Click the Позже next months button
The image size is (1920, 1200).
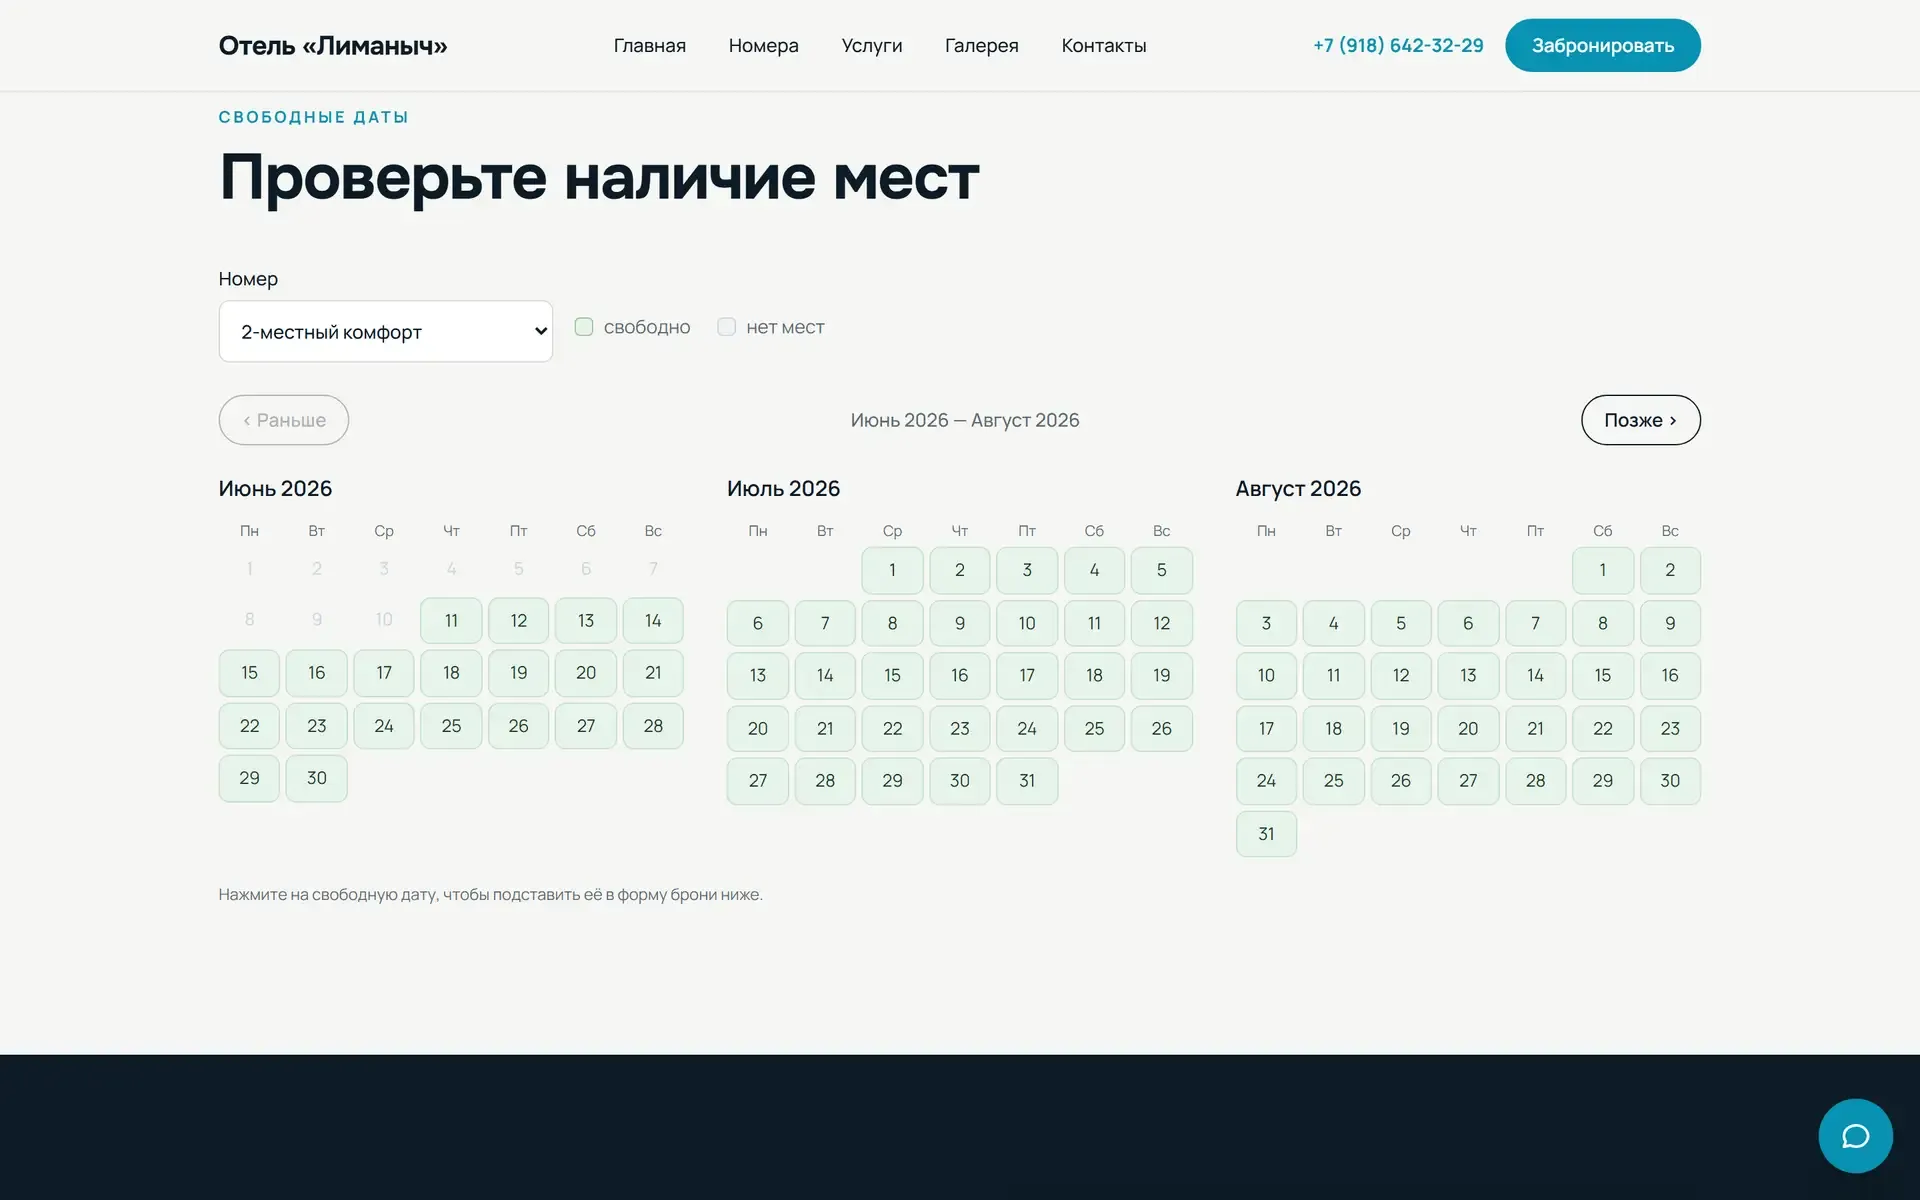(x=1640, y=420)
